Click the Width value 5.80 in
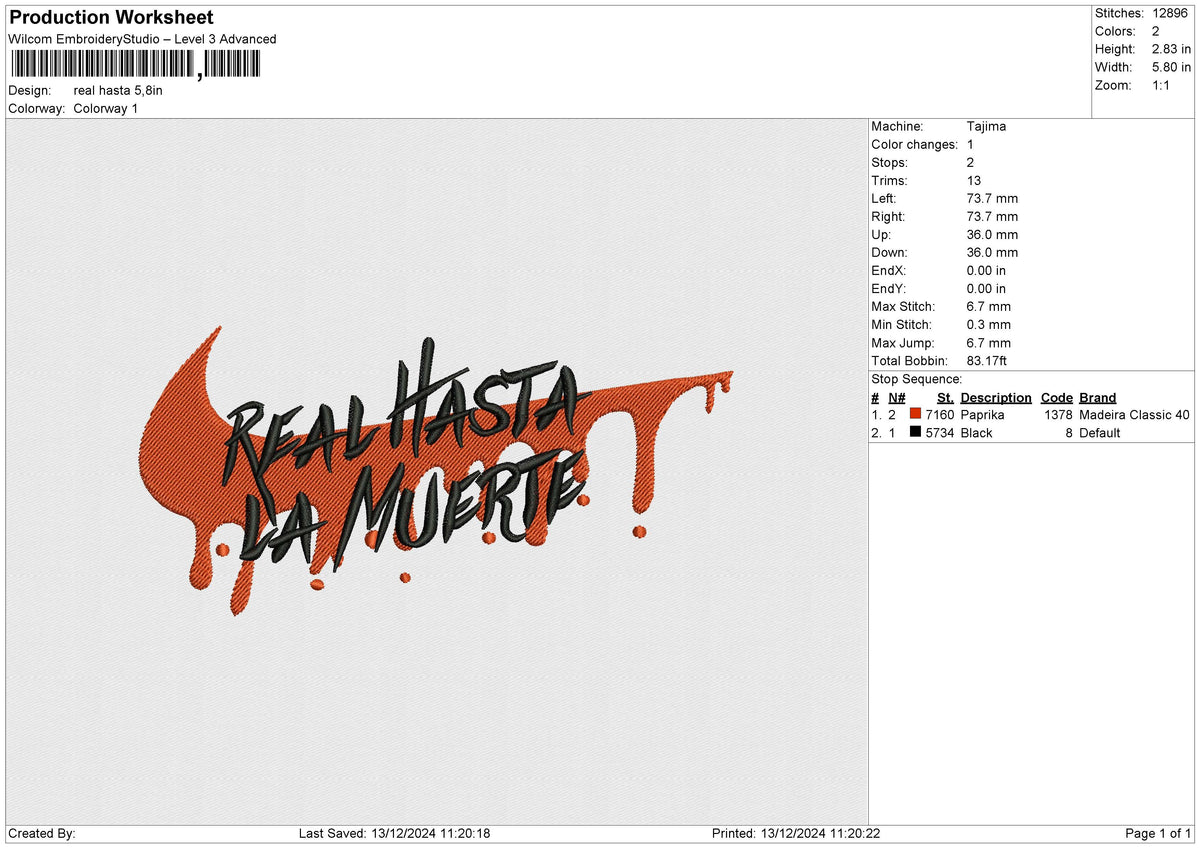This screenshot has height=848, width=1200. tap(1171, 67)
